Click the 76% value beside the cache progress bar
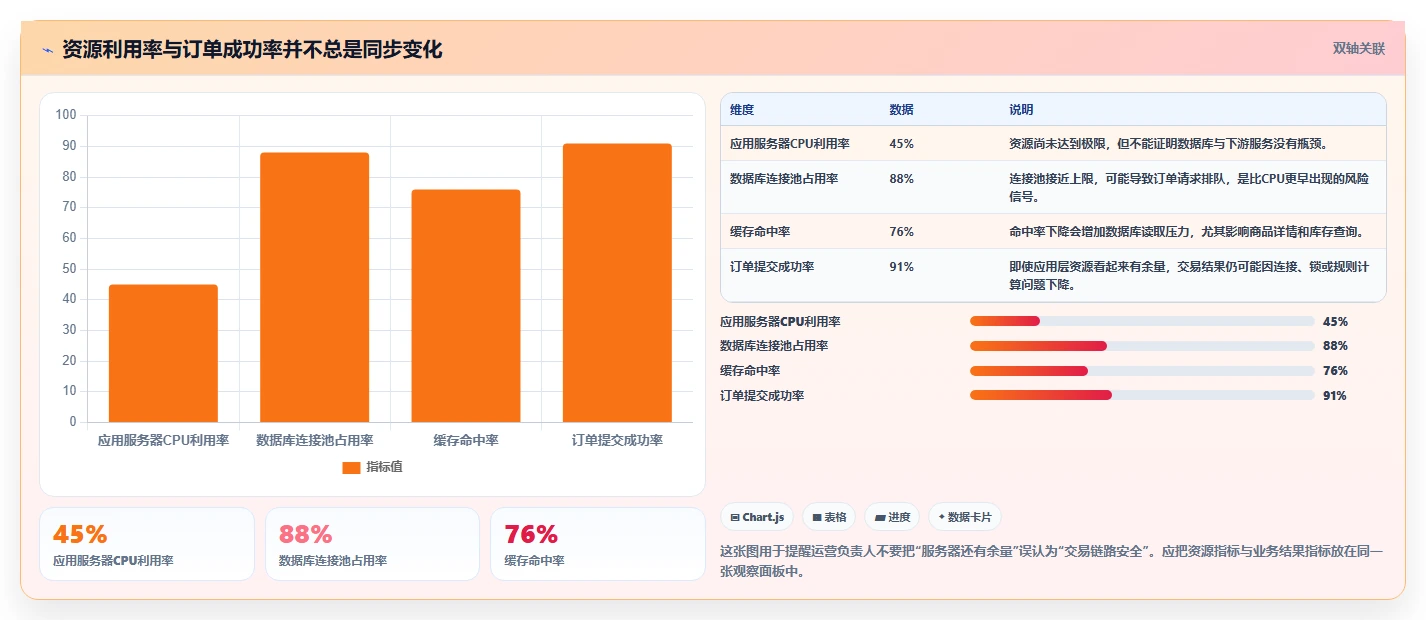The width and height of the screenshot is (1426, 620). click(x=1335, y=371)
